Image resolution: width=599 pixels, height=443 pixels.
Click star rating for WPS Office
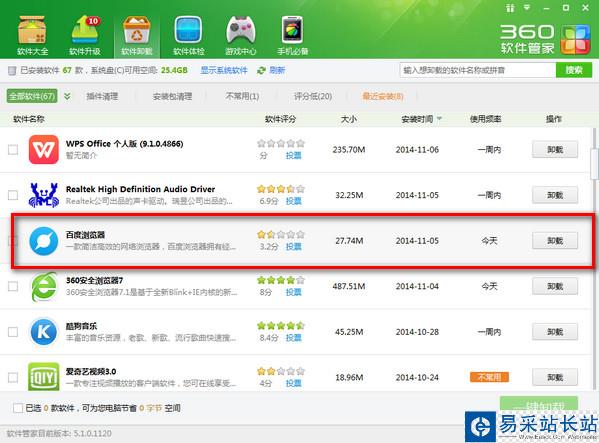(x=281, y=143)
